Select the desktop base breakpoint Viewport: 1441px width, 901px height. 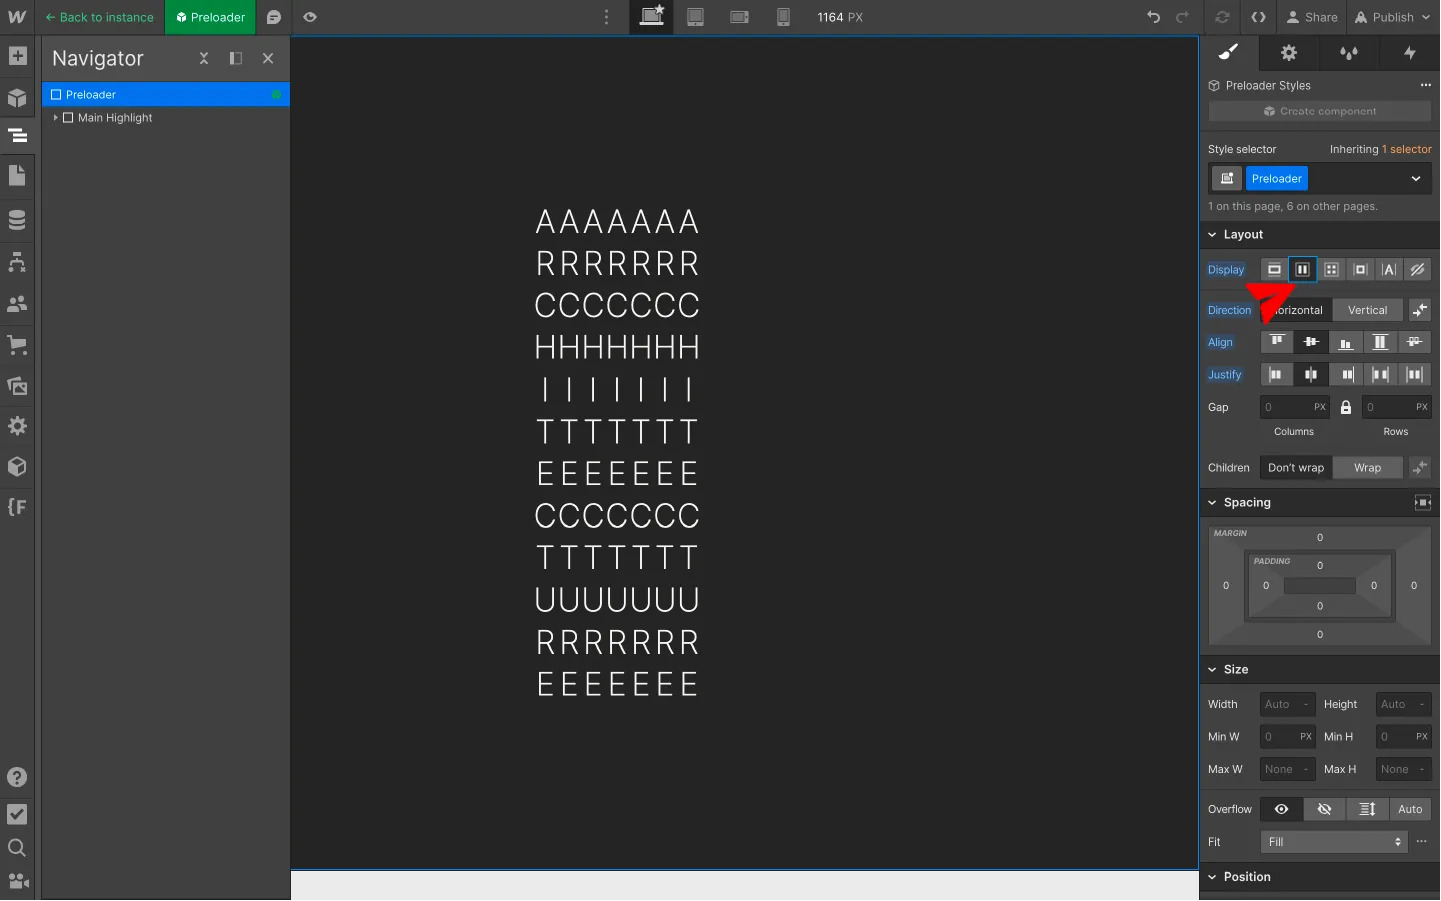point(652,17)
